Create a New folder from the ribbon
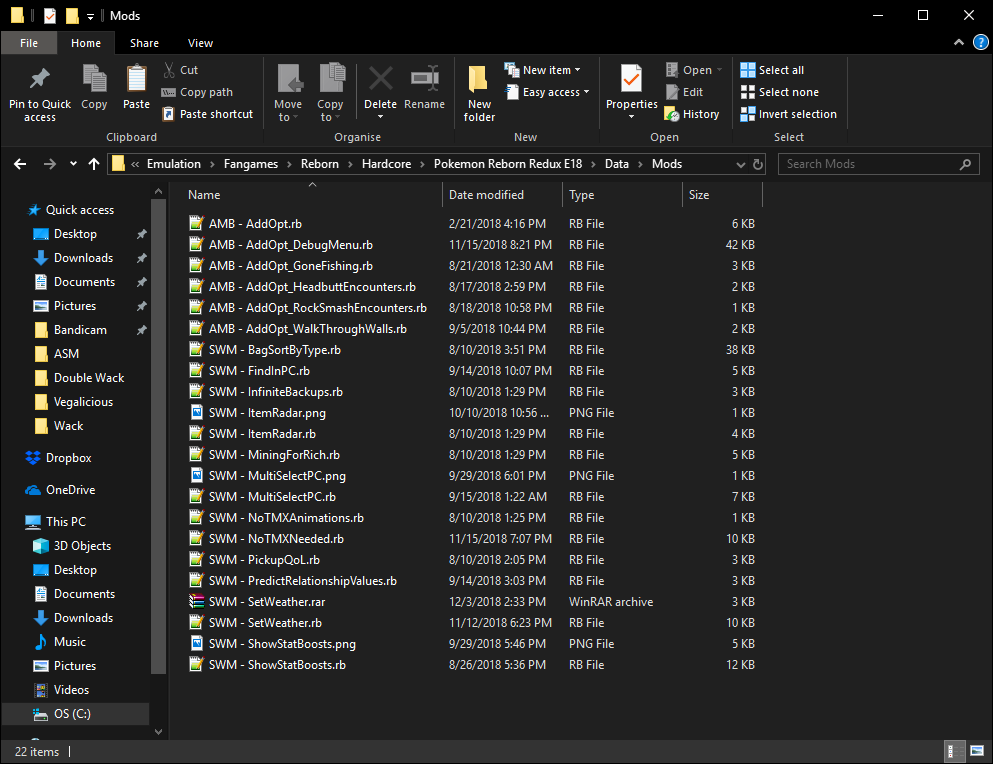The height and width of the screenshot is (764, 993). 479,93
